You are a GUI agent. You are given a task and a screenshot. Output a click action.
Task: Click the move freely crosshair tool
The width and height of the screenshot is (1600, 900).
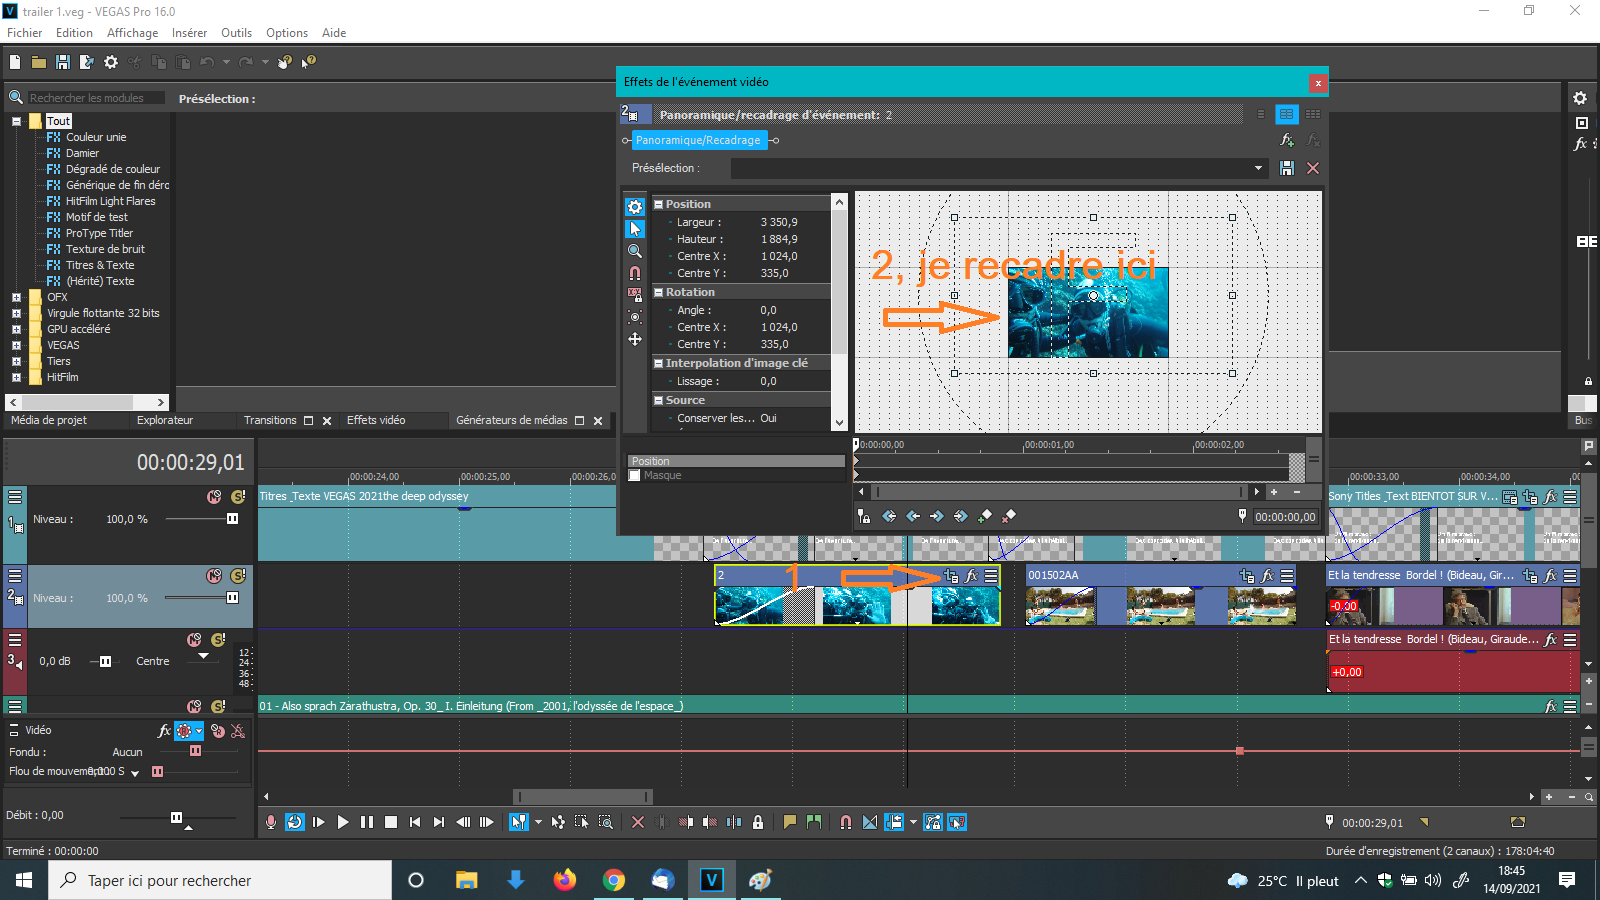pyautogui.click(x=635, y=340)
